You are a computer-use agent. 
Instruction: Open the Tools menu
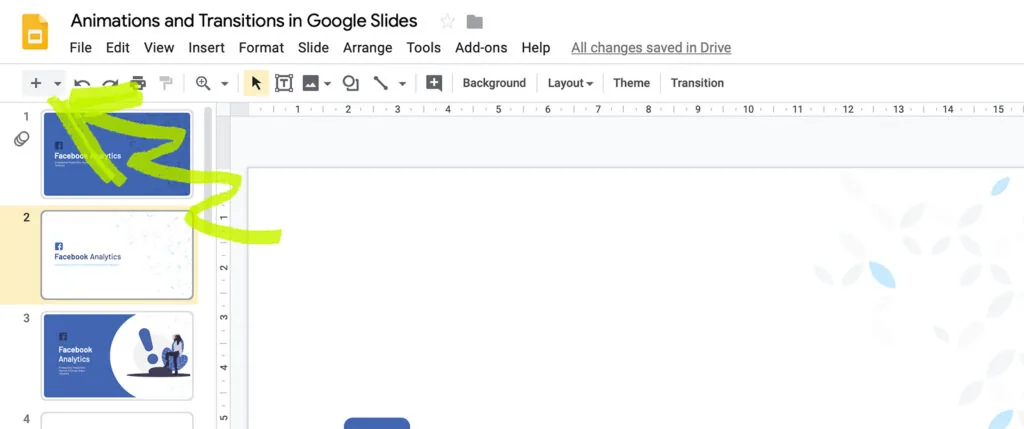coord(423,48)
